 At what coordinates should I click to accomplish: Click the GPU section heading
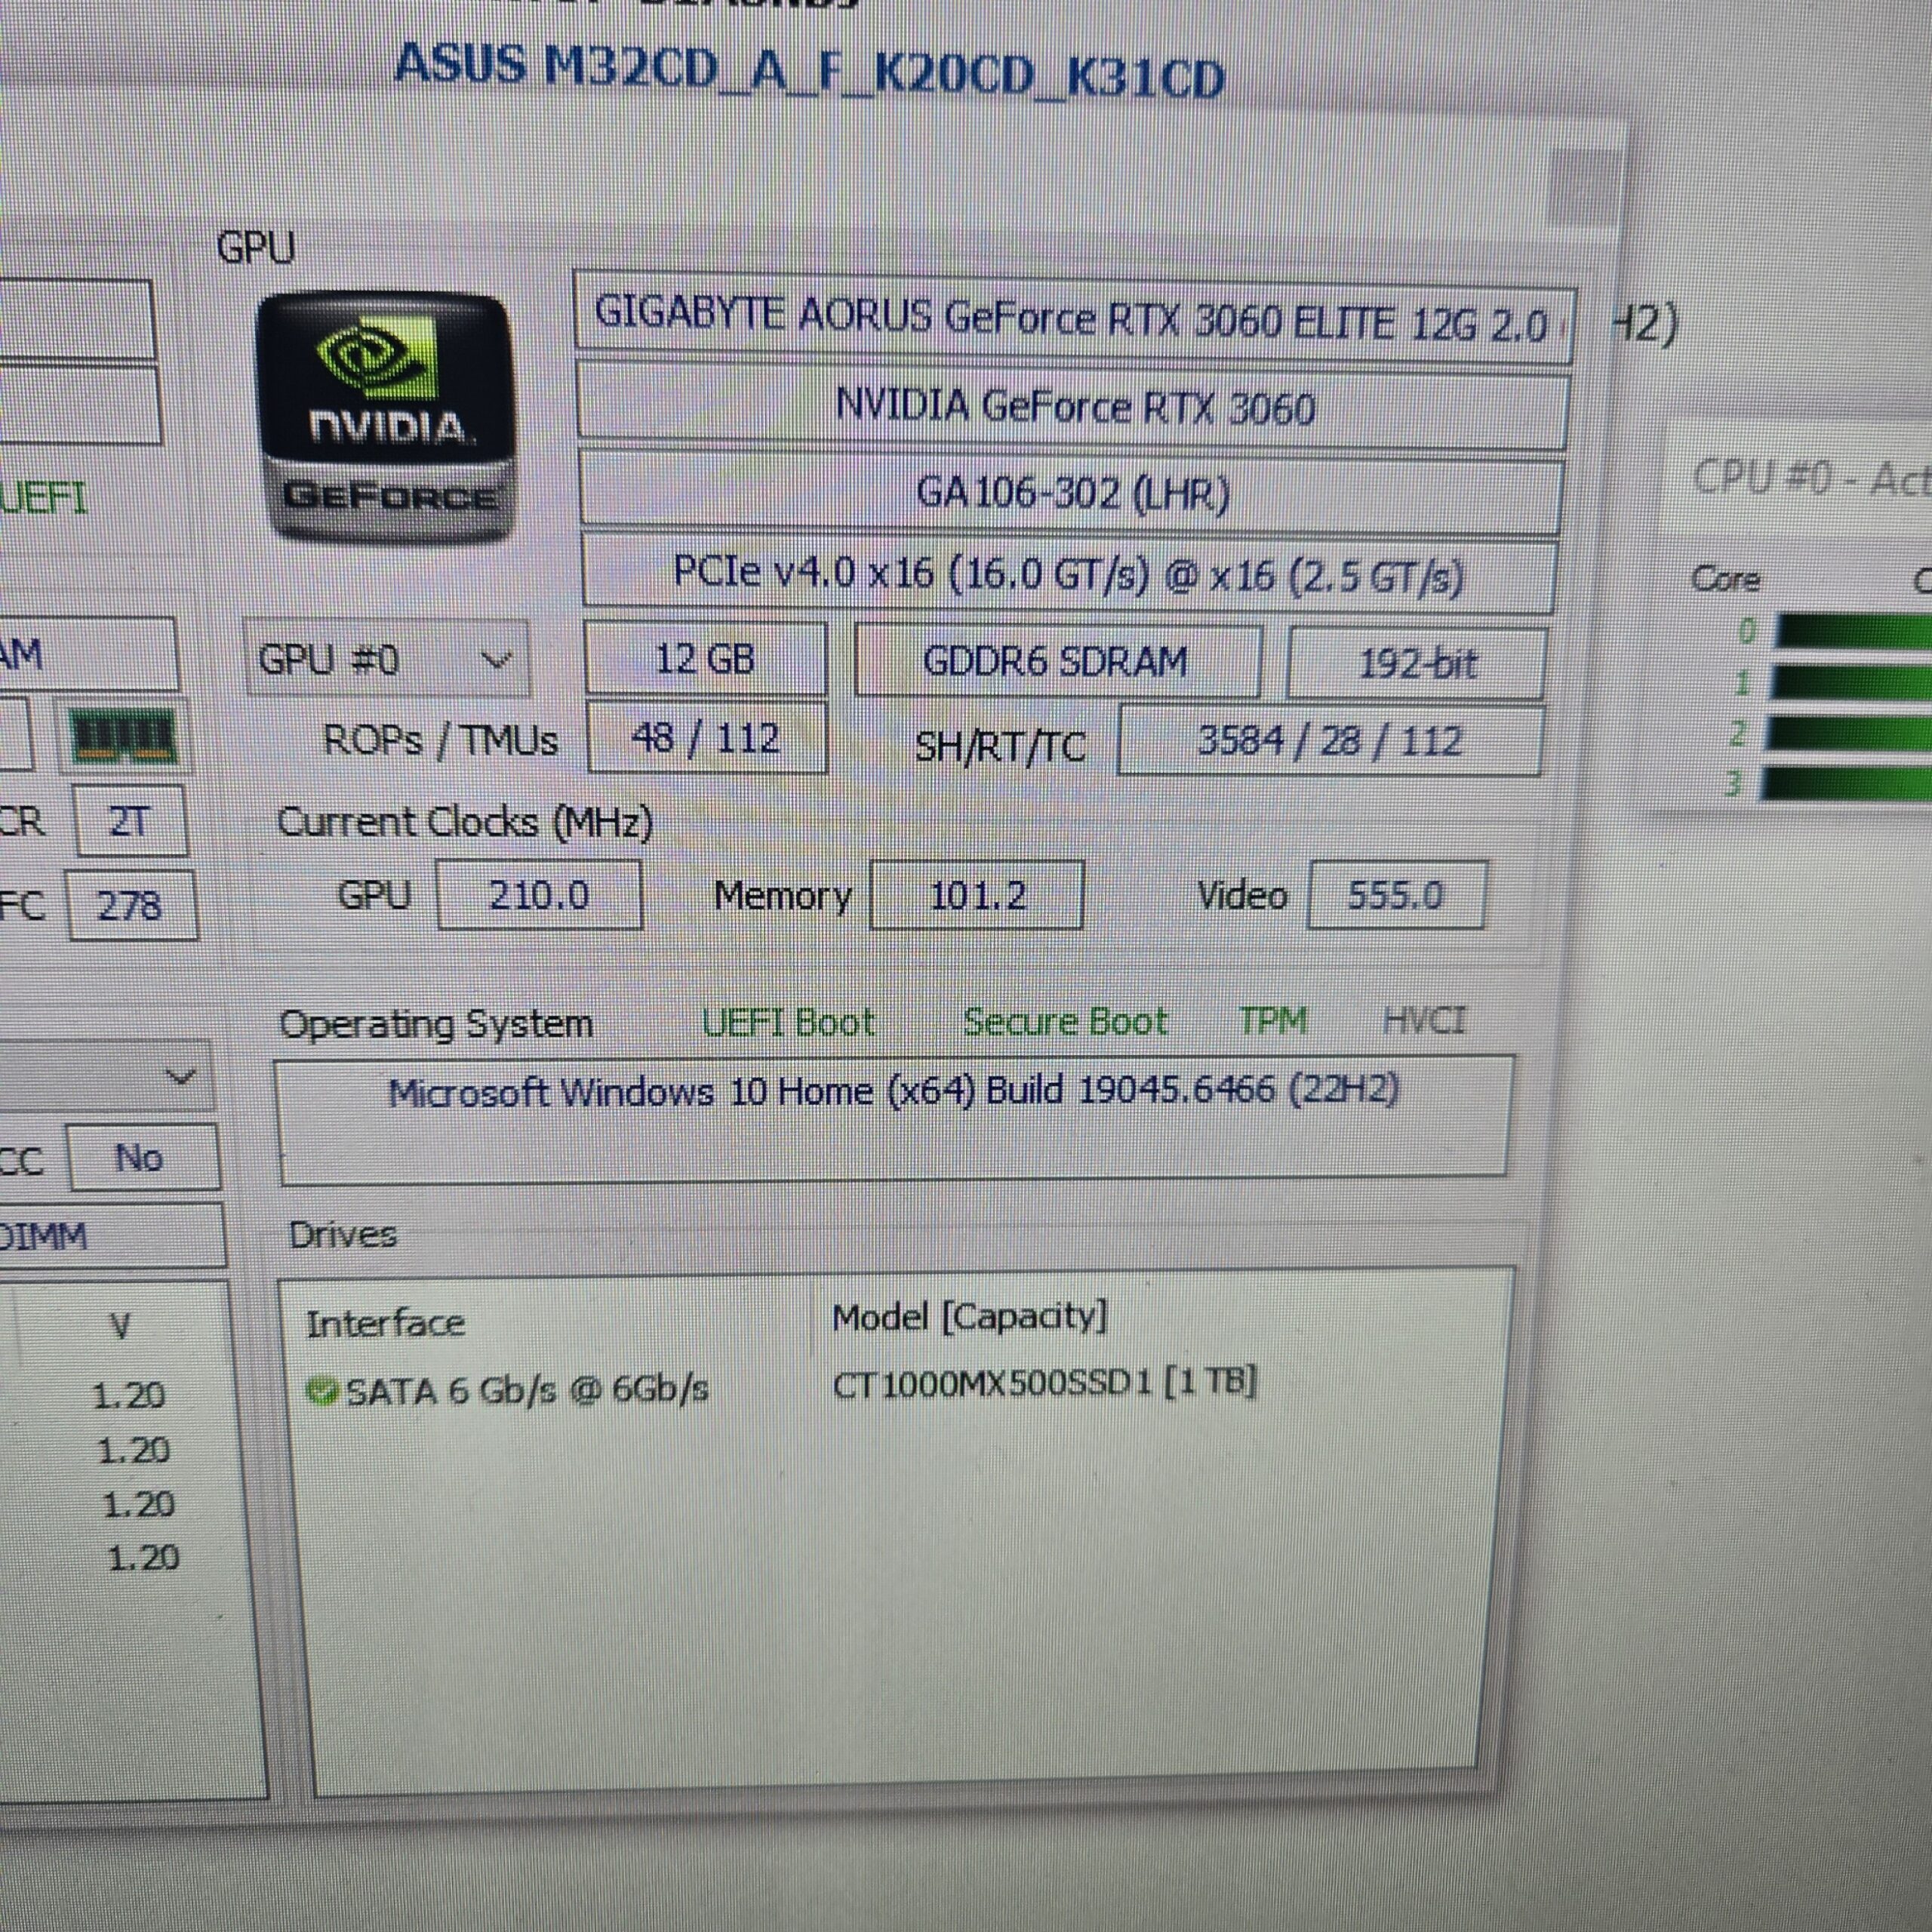tap(256, 247)
